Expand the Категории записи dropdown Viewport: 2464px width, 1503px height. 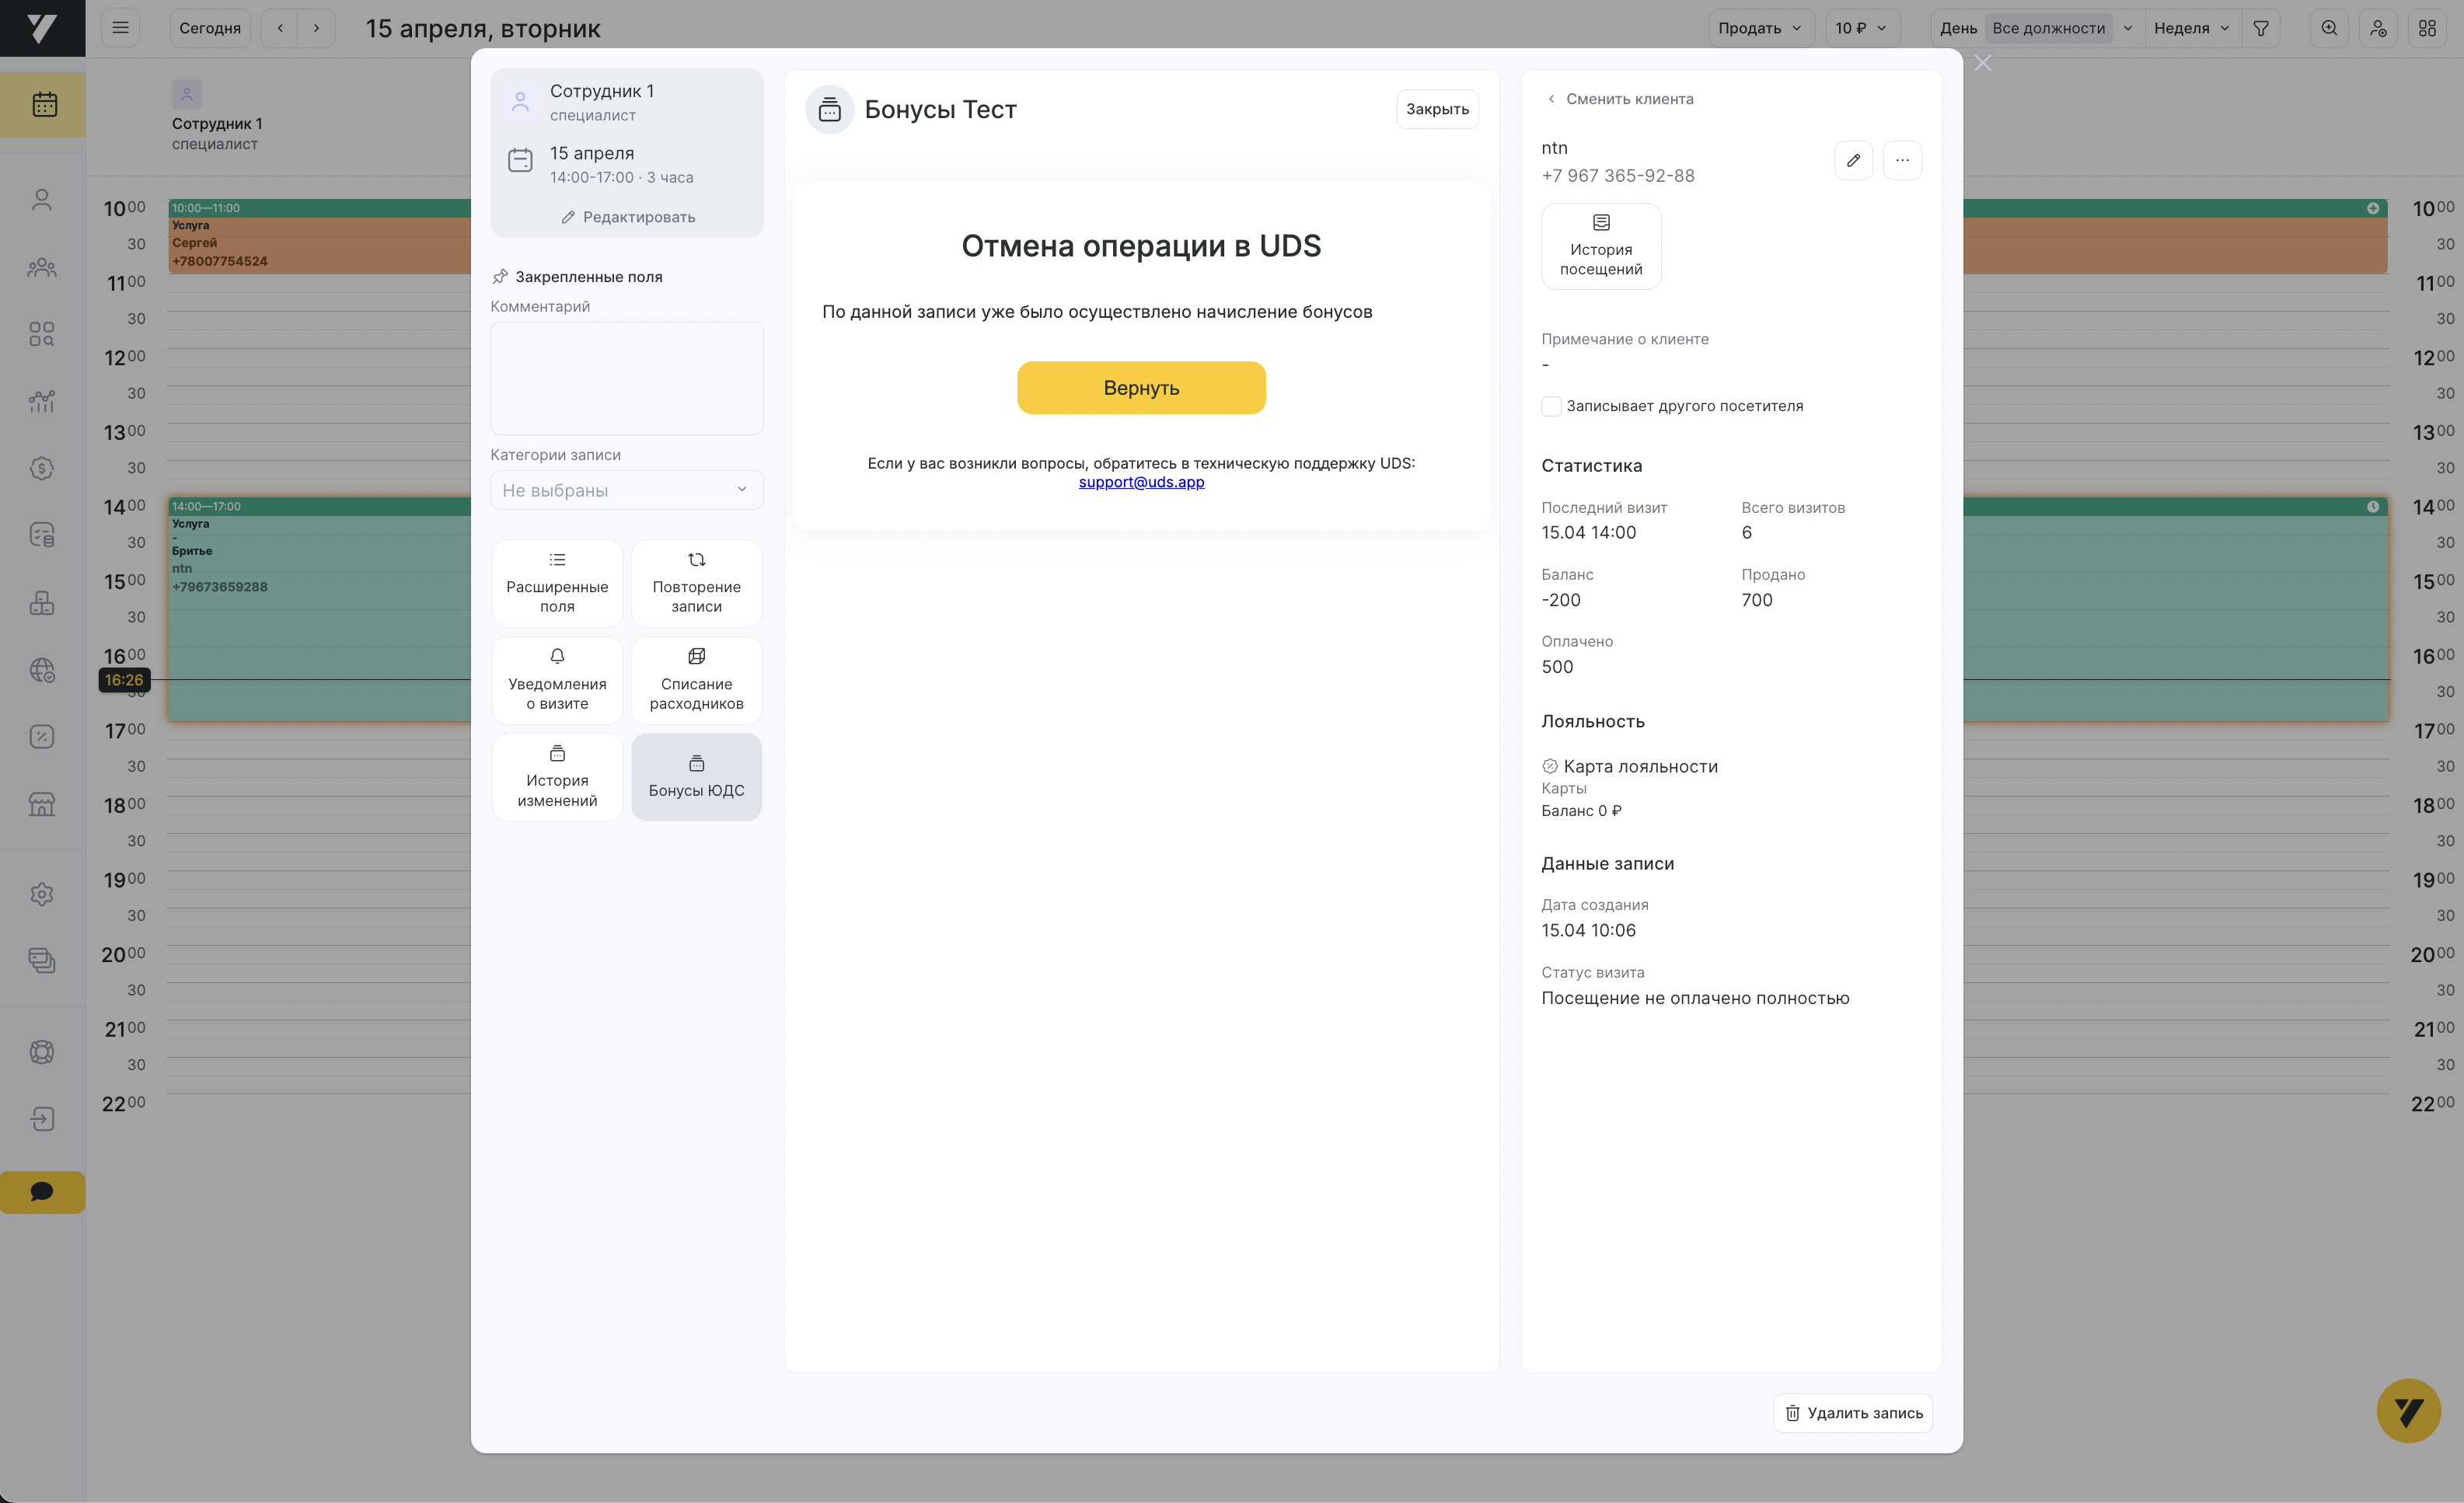pos(626,490)
